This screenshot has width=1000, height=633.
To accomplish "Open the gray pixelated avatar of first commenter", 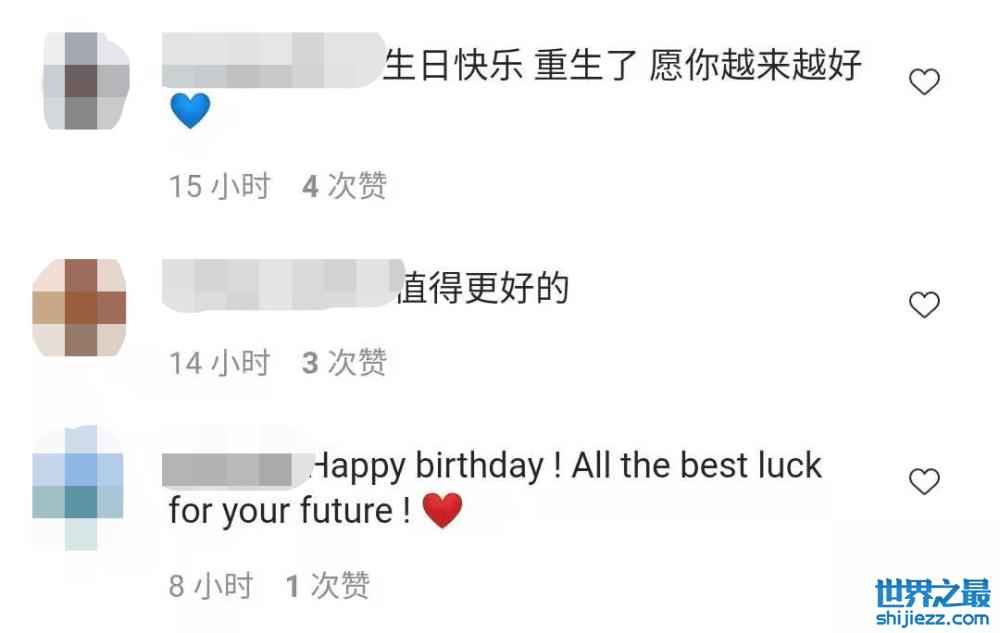I will tap(86, 81).
